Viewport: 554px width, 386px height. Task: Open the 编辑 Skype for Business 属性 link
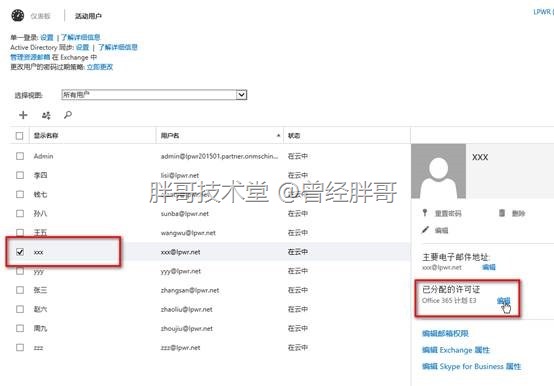tap(471, 366)
